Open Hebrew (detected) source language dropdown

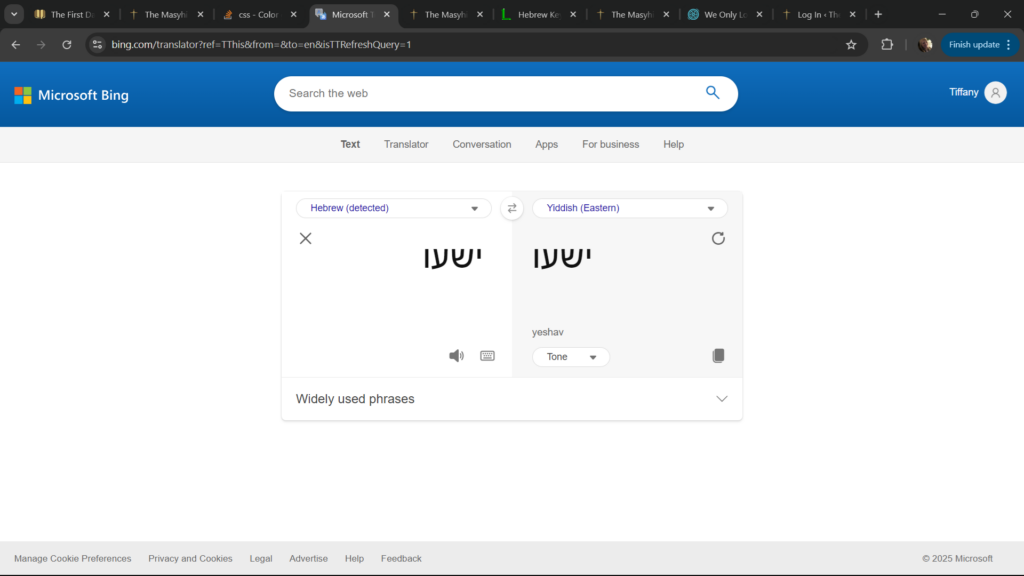pos(394,208)
